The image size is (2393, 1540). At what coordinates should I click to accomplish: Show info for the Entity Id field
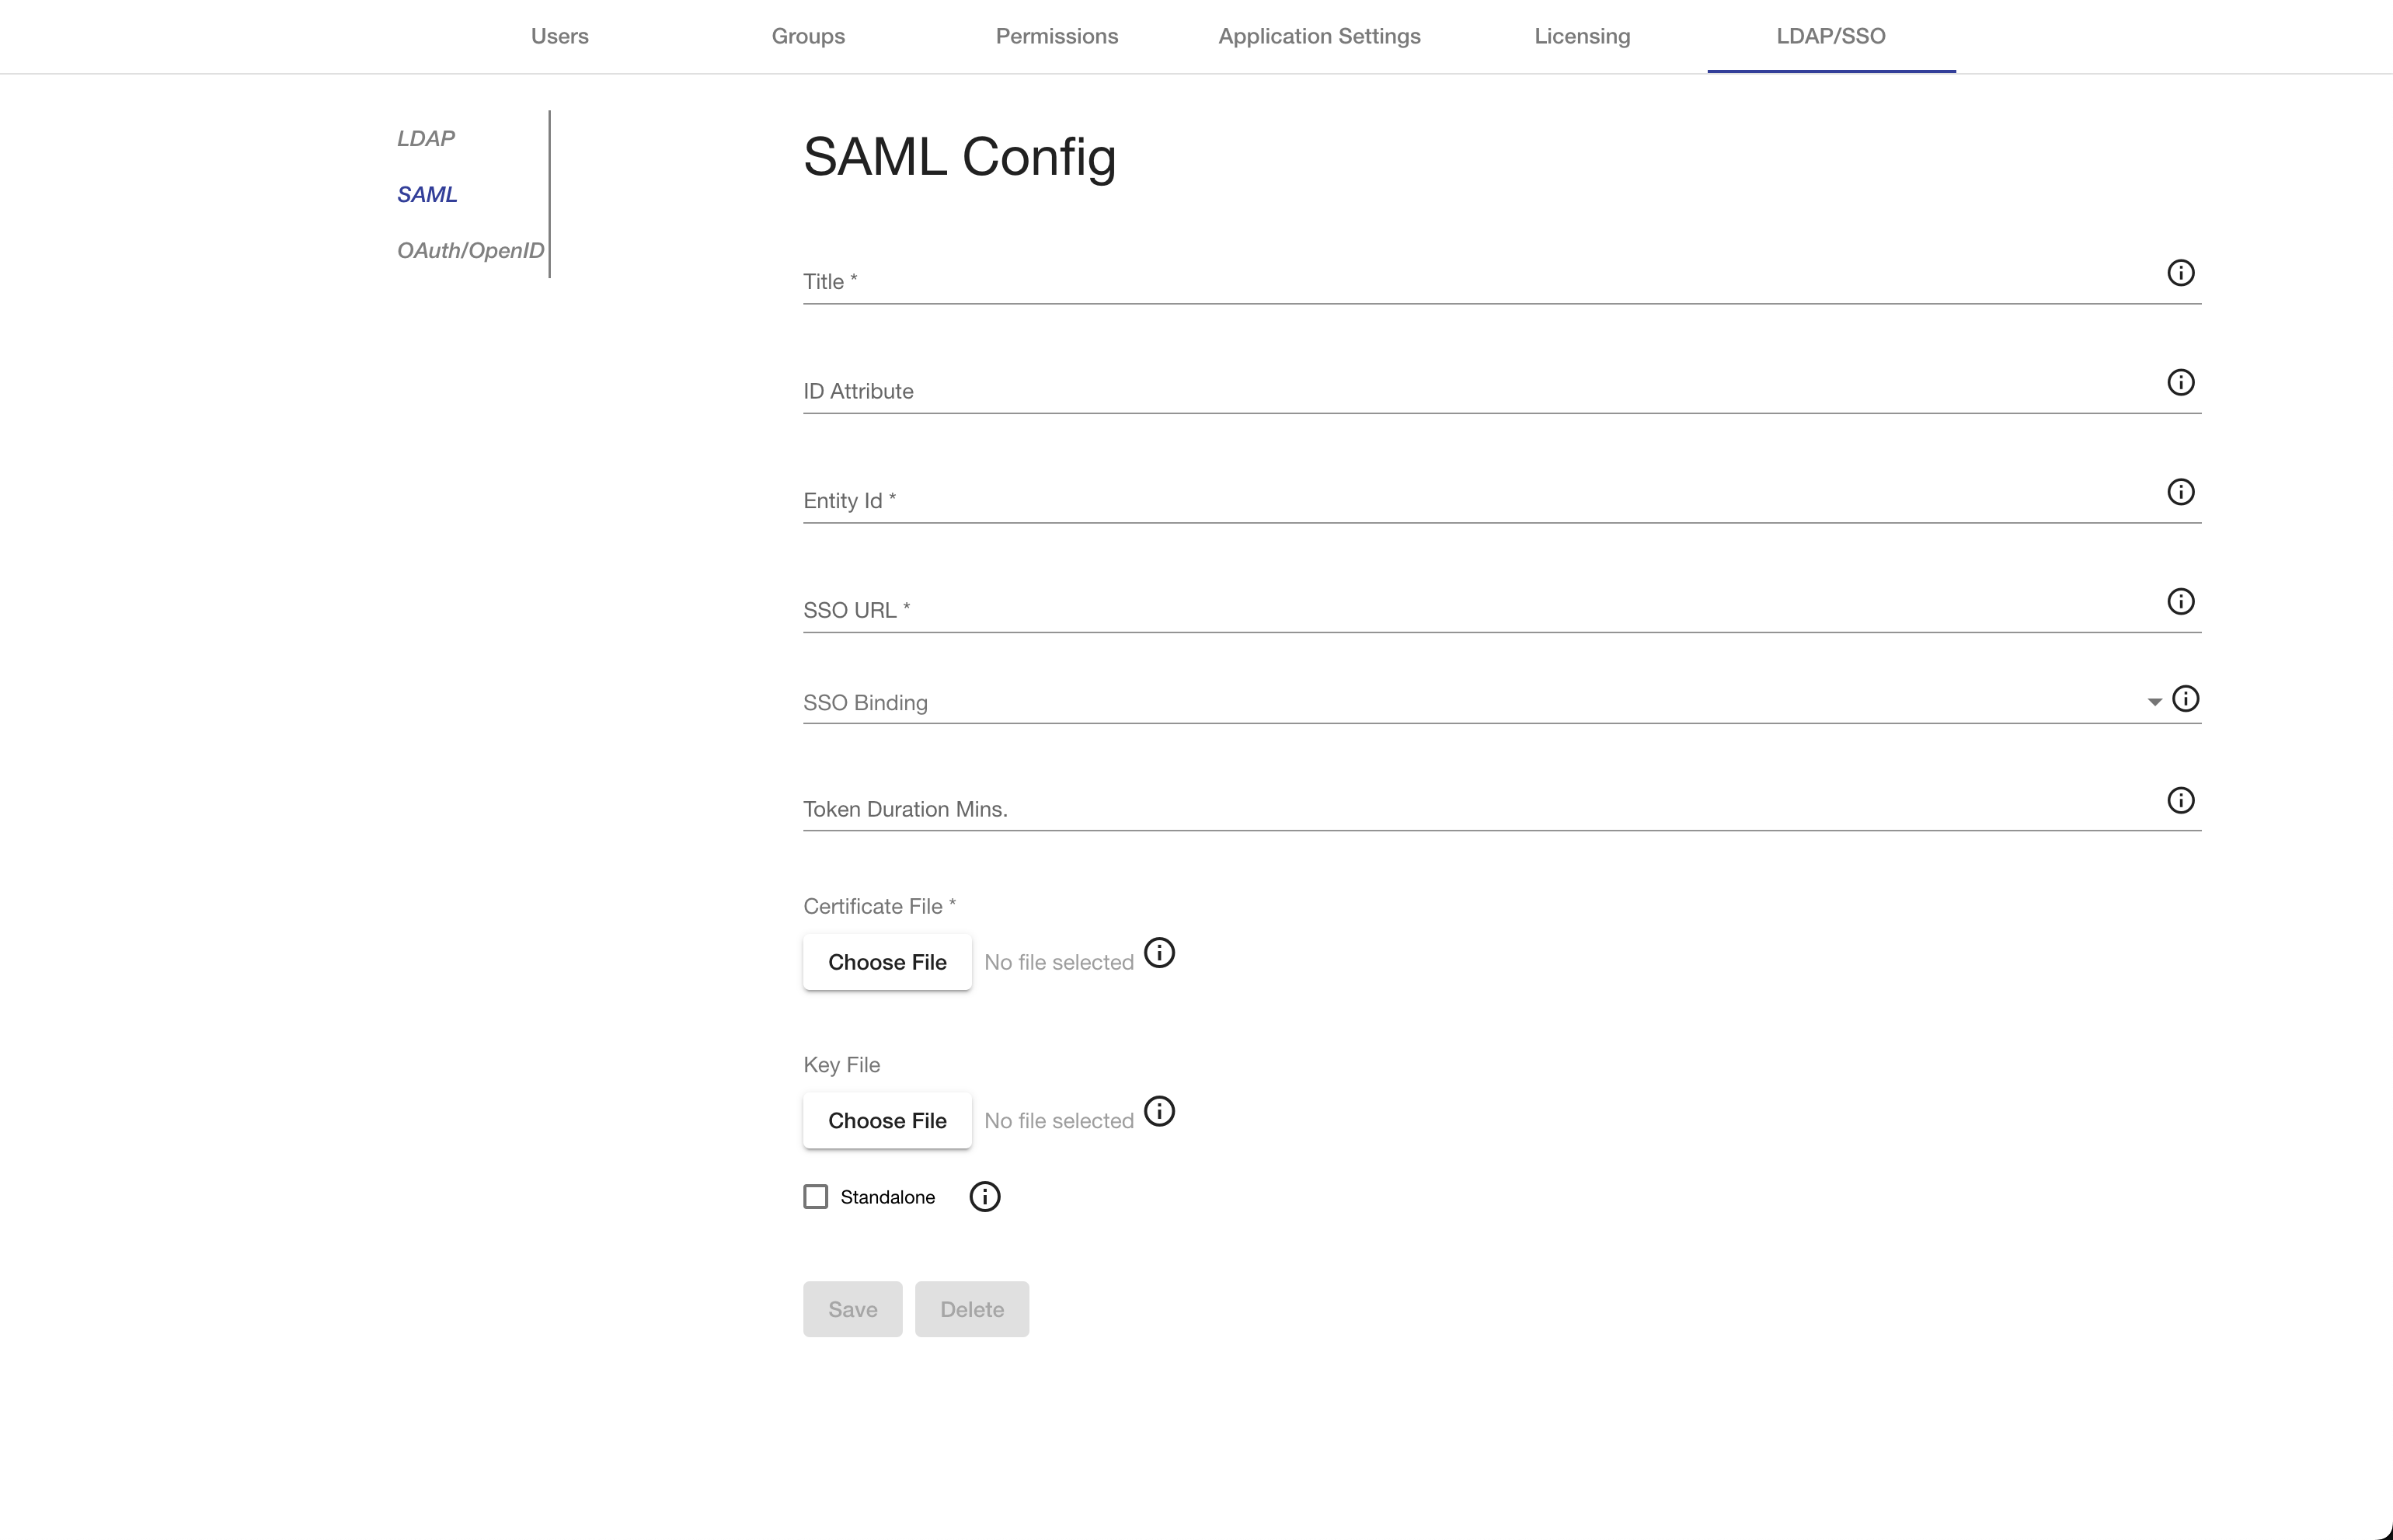[2180, 492]
